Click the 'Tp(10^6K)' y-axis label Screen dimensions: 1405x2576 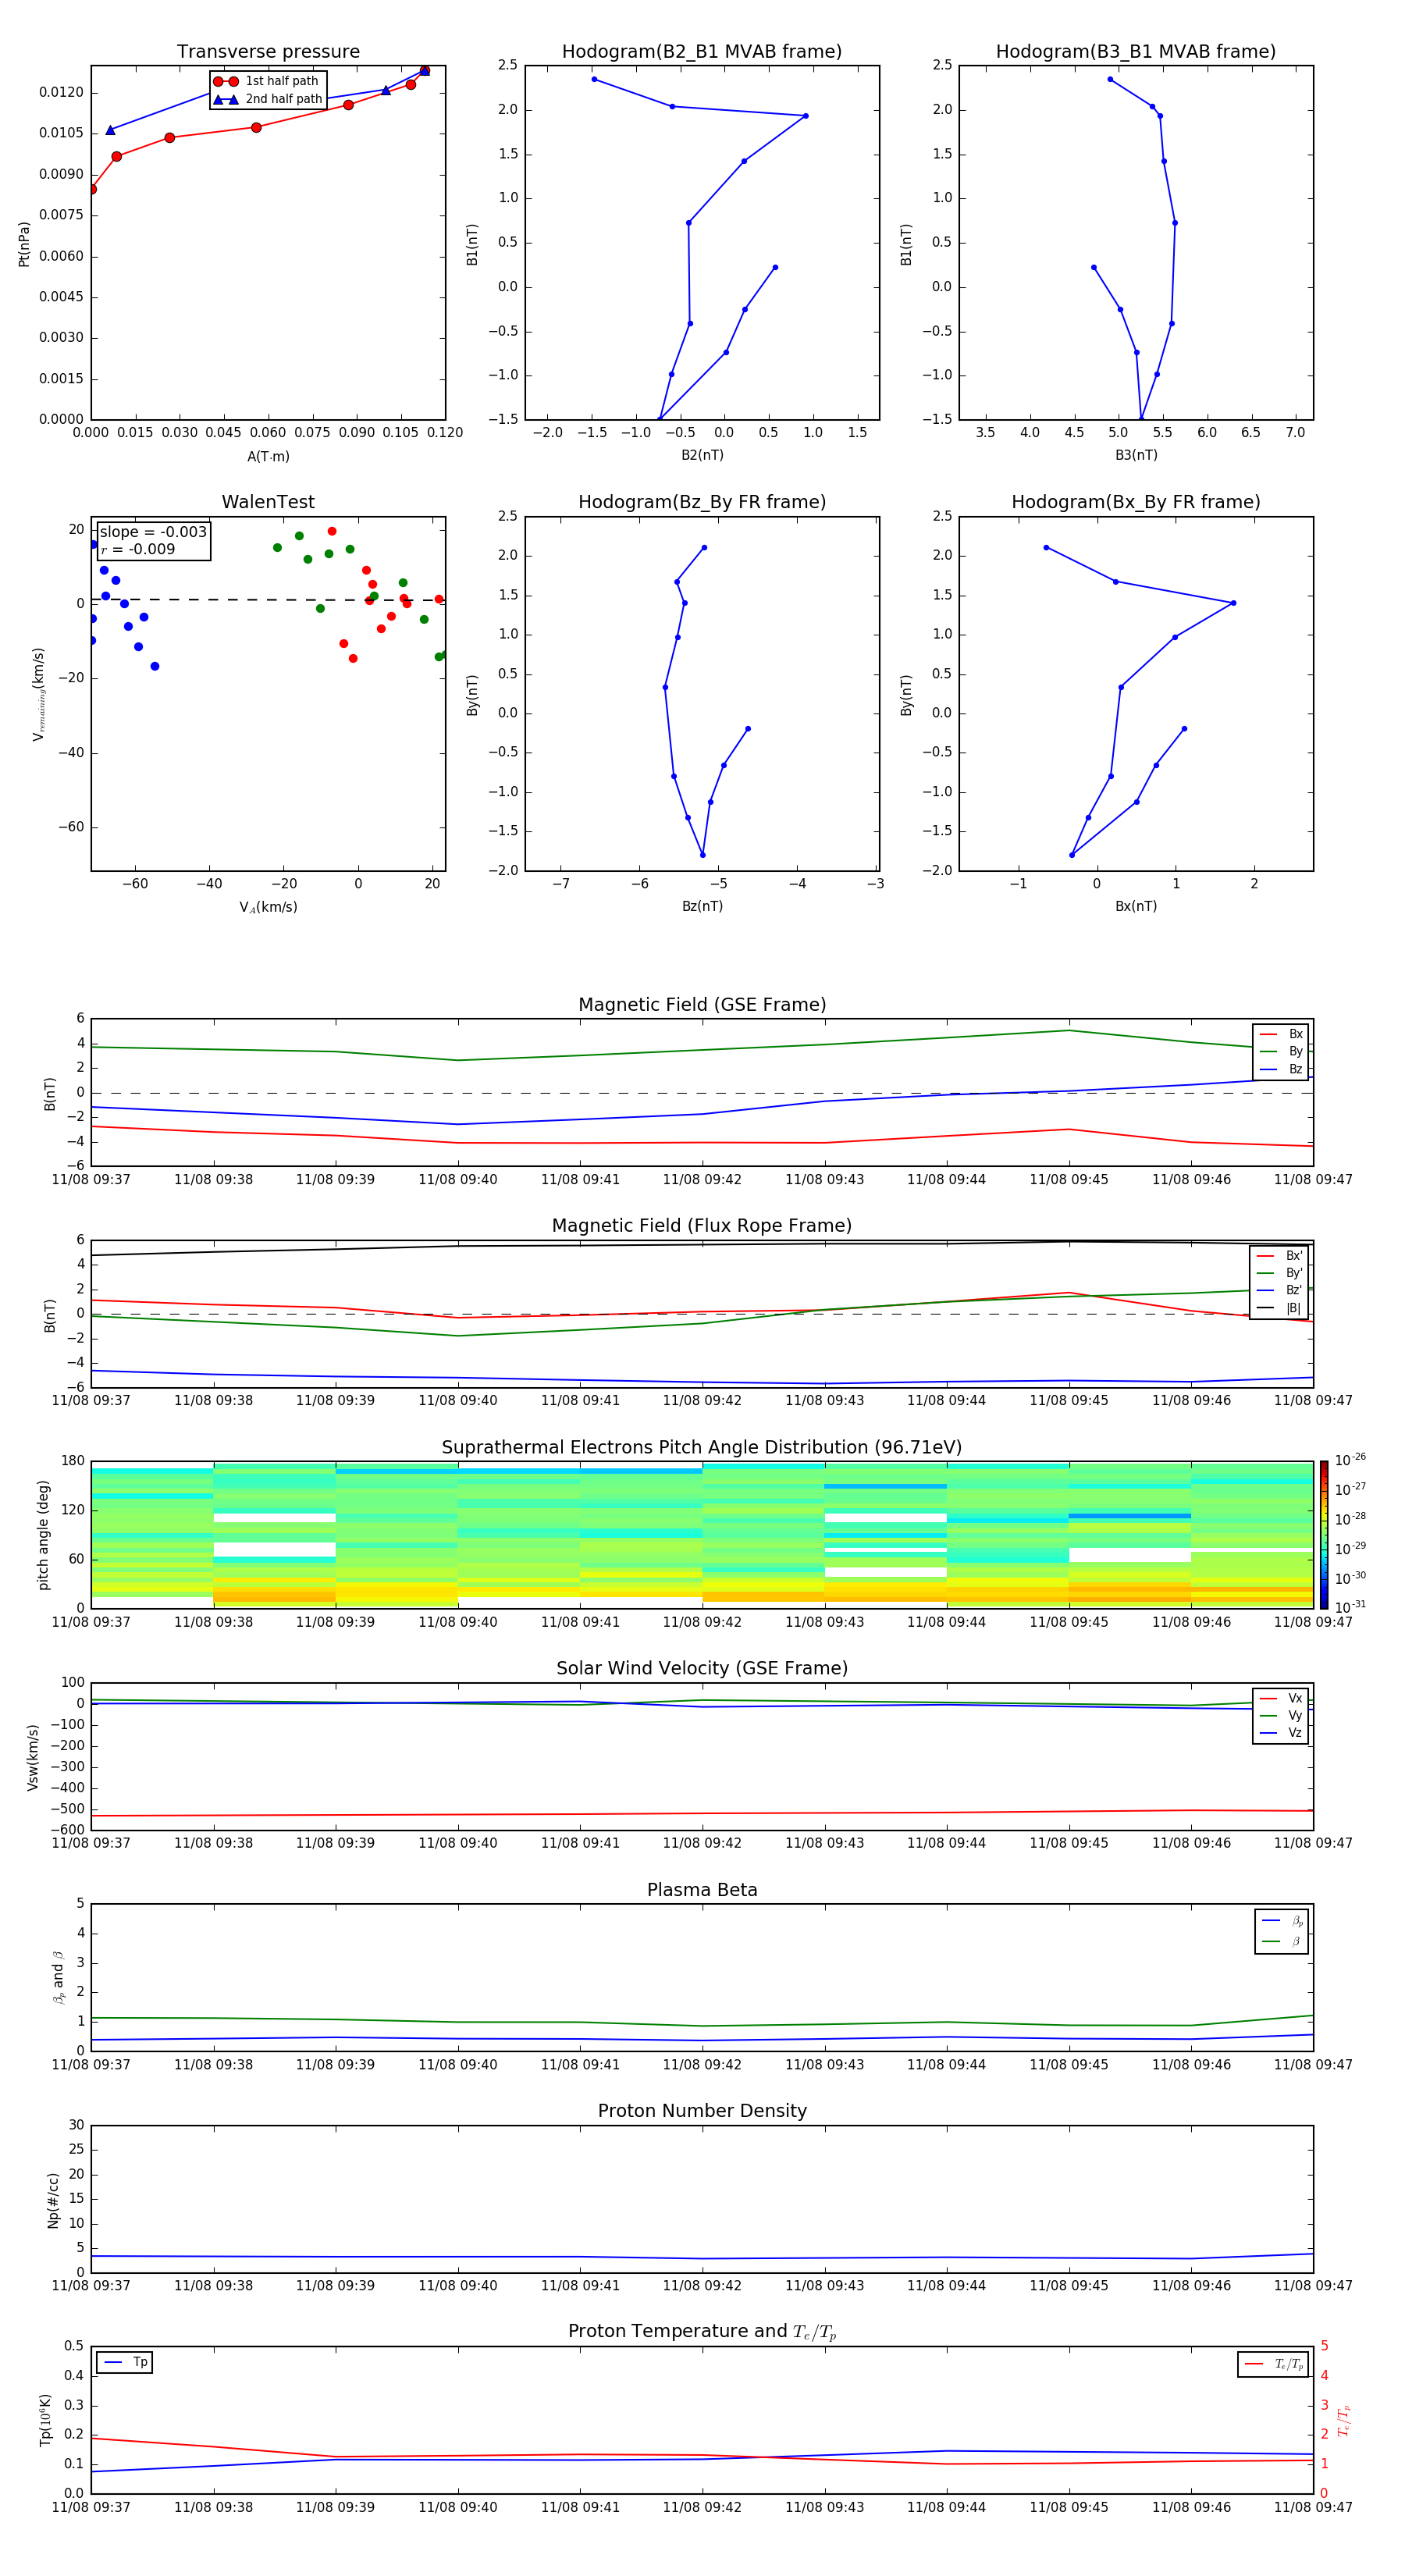(x=45, y=2420)
